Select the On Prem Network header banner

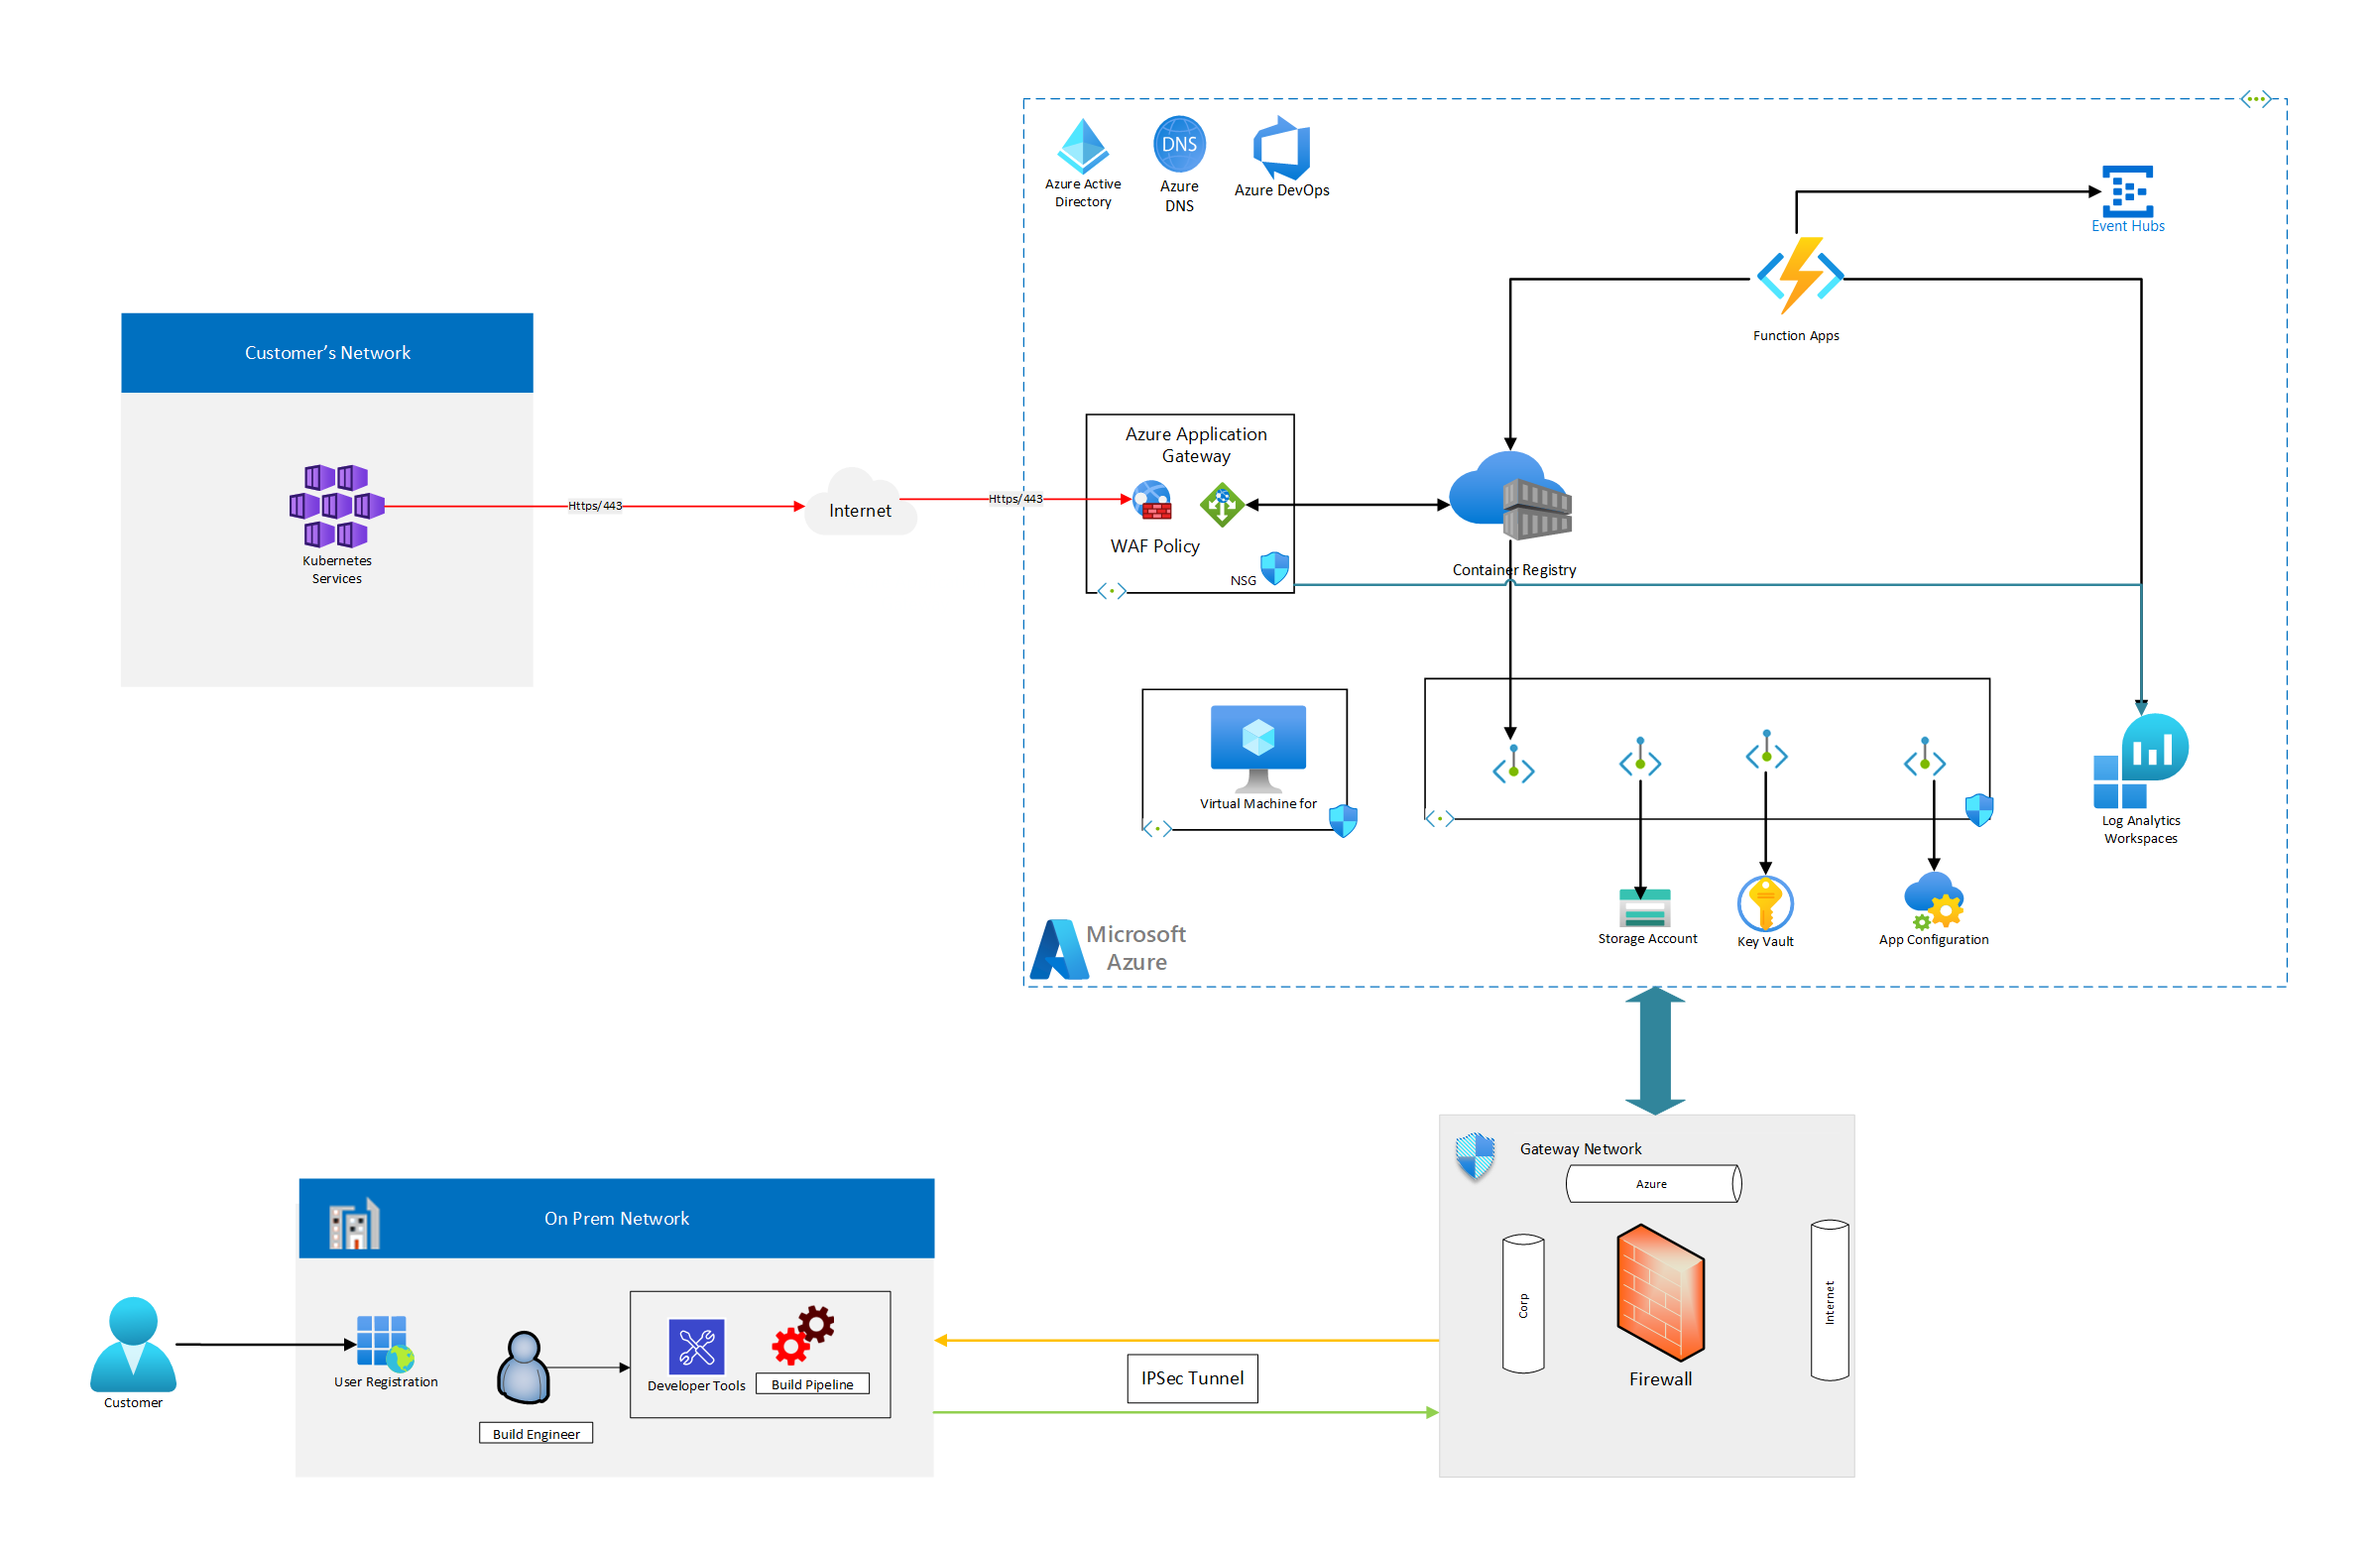click(616, 1218)
